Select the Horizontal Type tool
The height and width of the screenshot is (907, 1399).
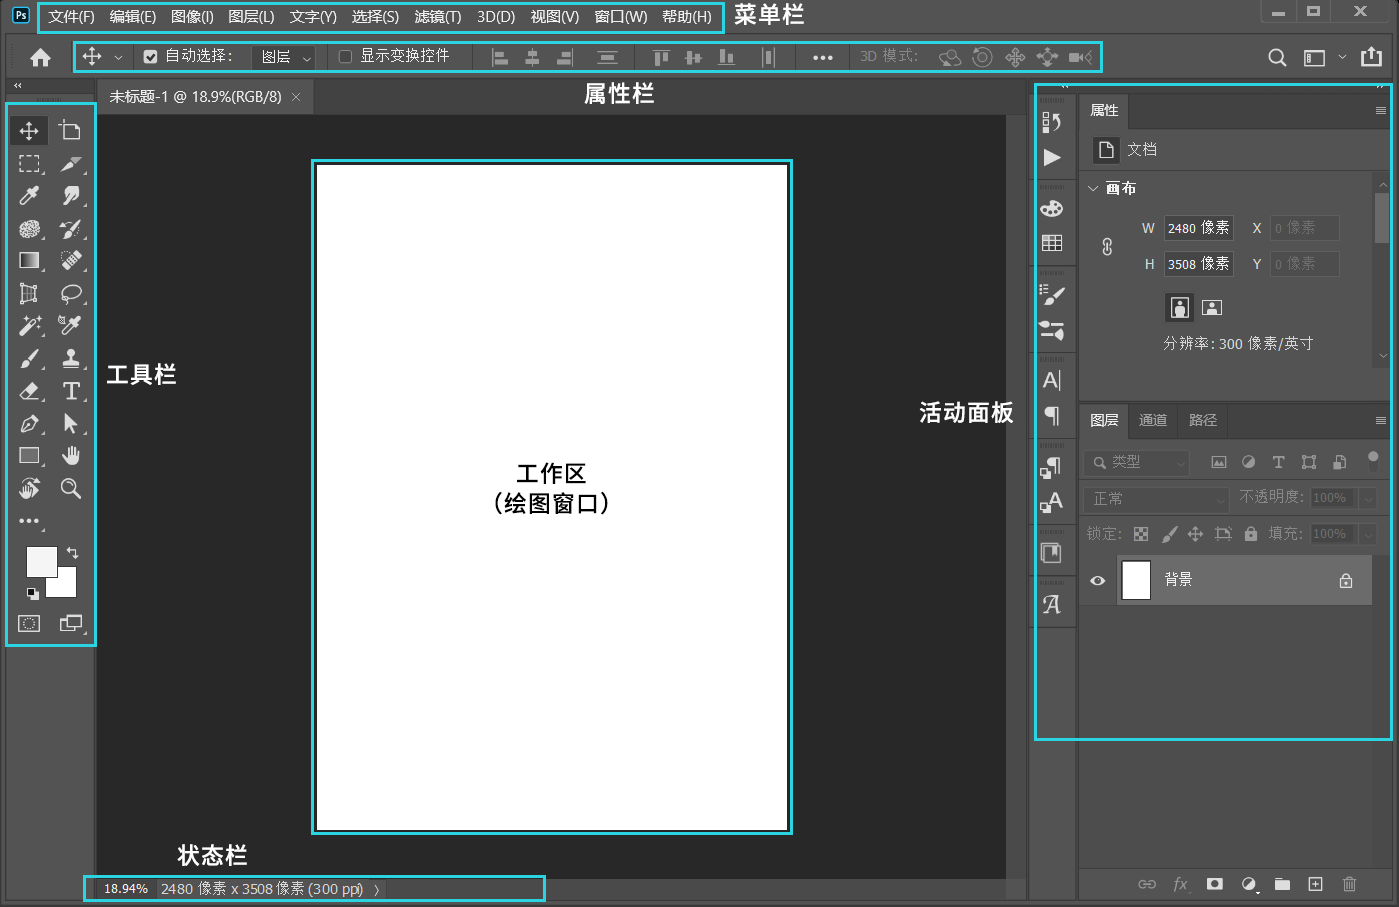[x=70, y=391]
